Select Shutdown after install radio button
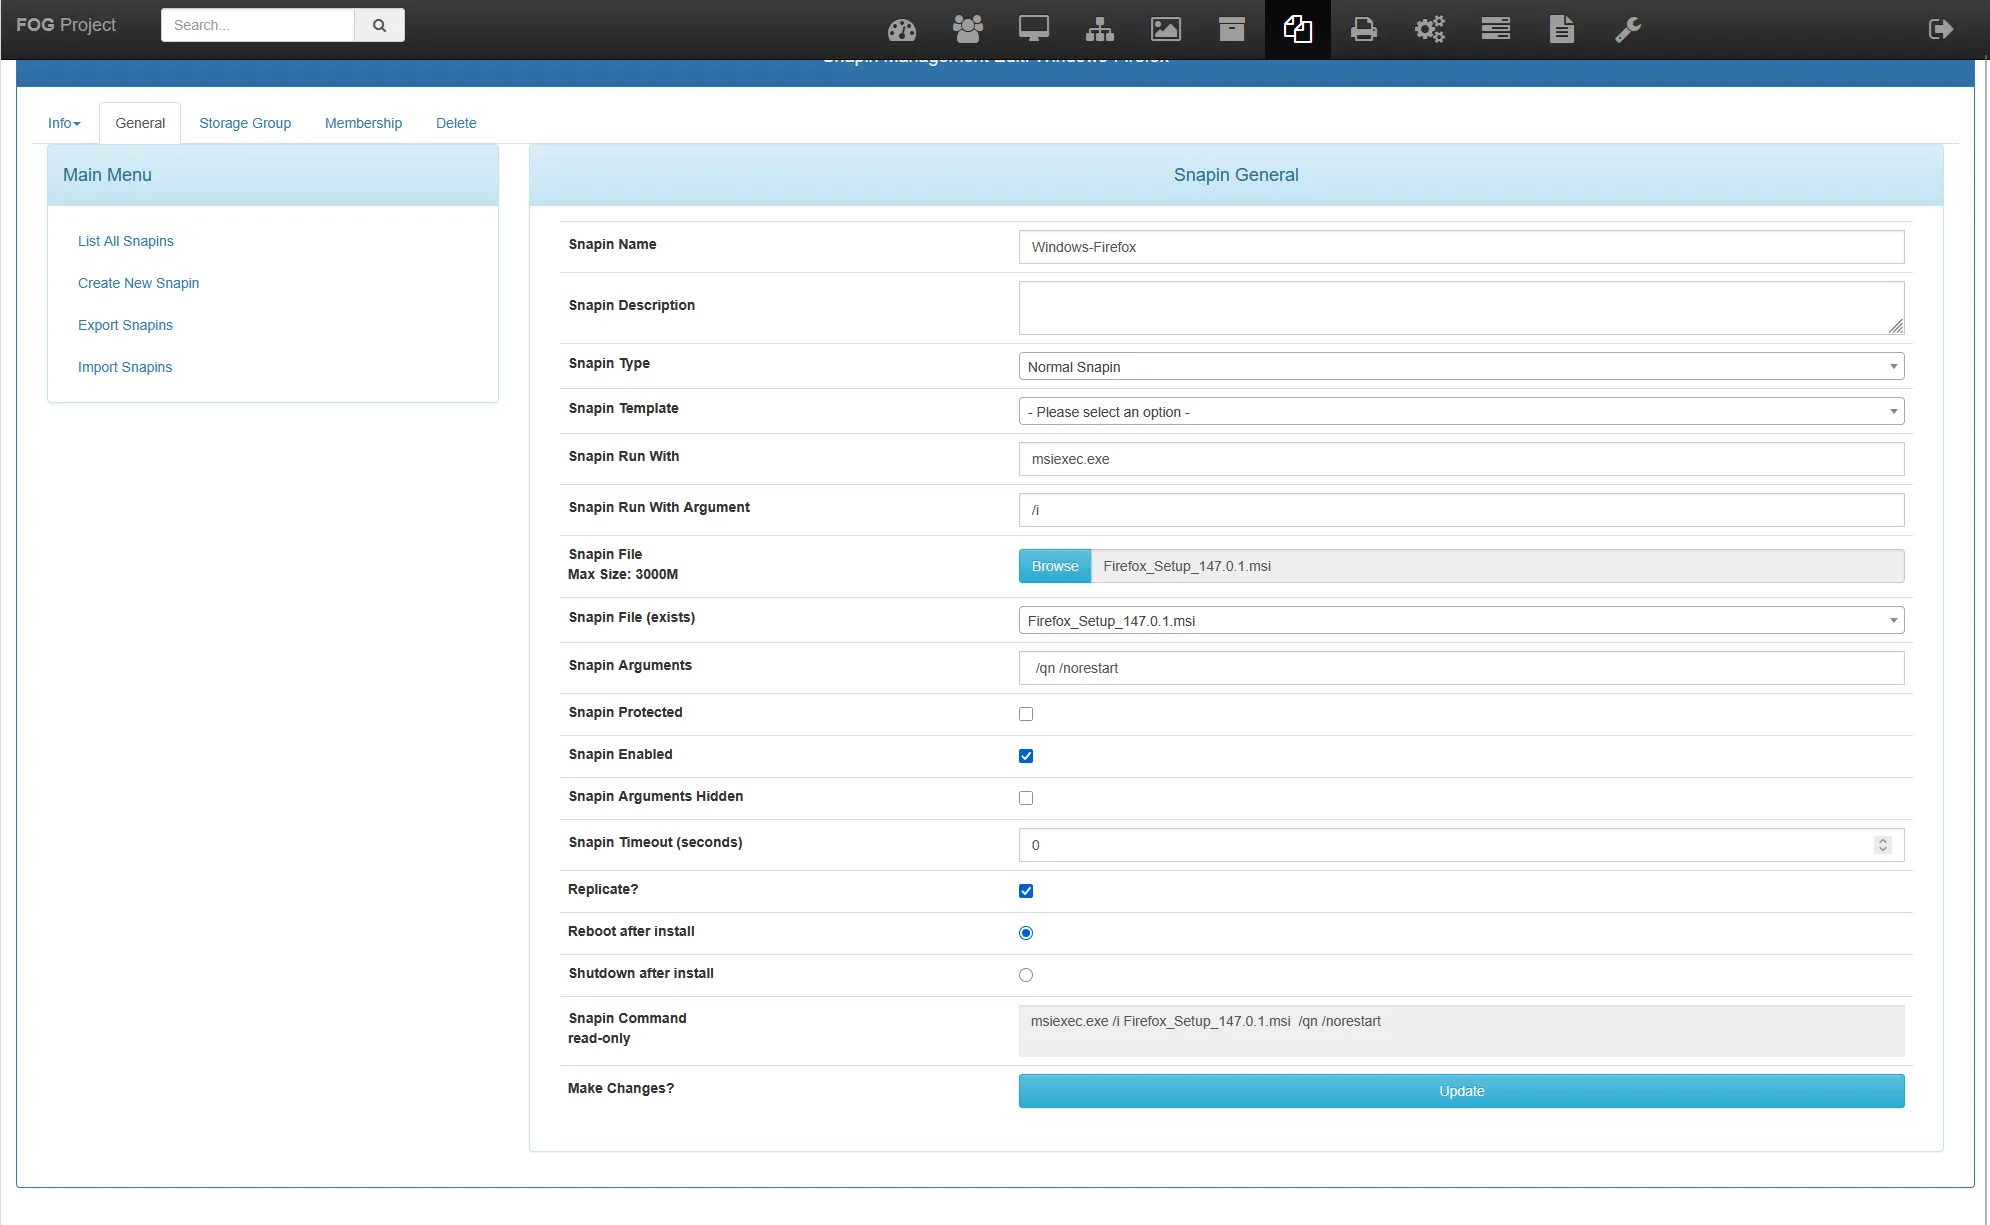 click(x=1026, y=975)
